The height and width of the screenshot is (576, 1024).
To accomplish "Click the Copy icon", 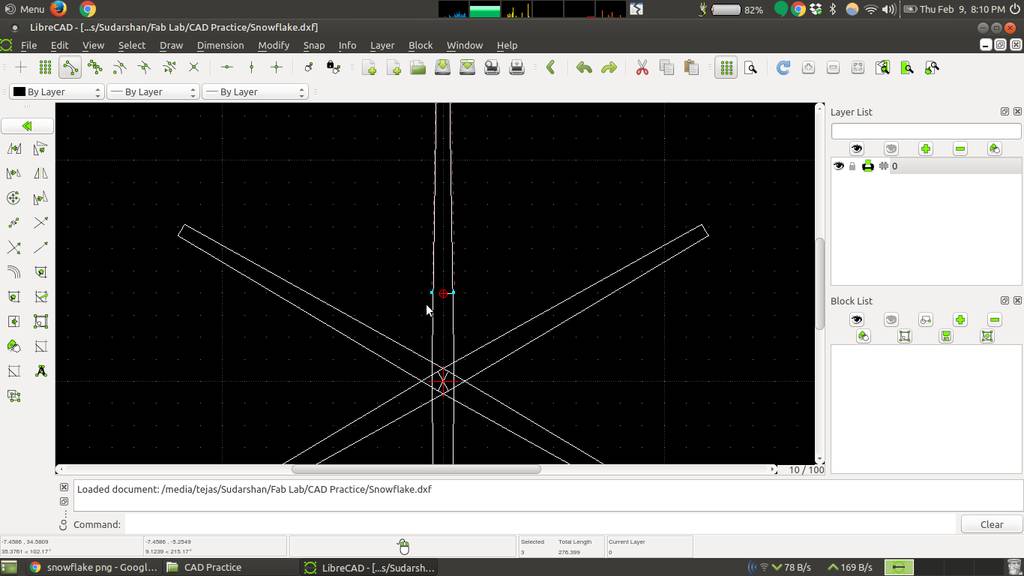I will [667, 67].
